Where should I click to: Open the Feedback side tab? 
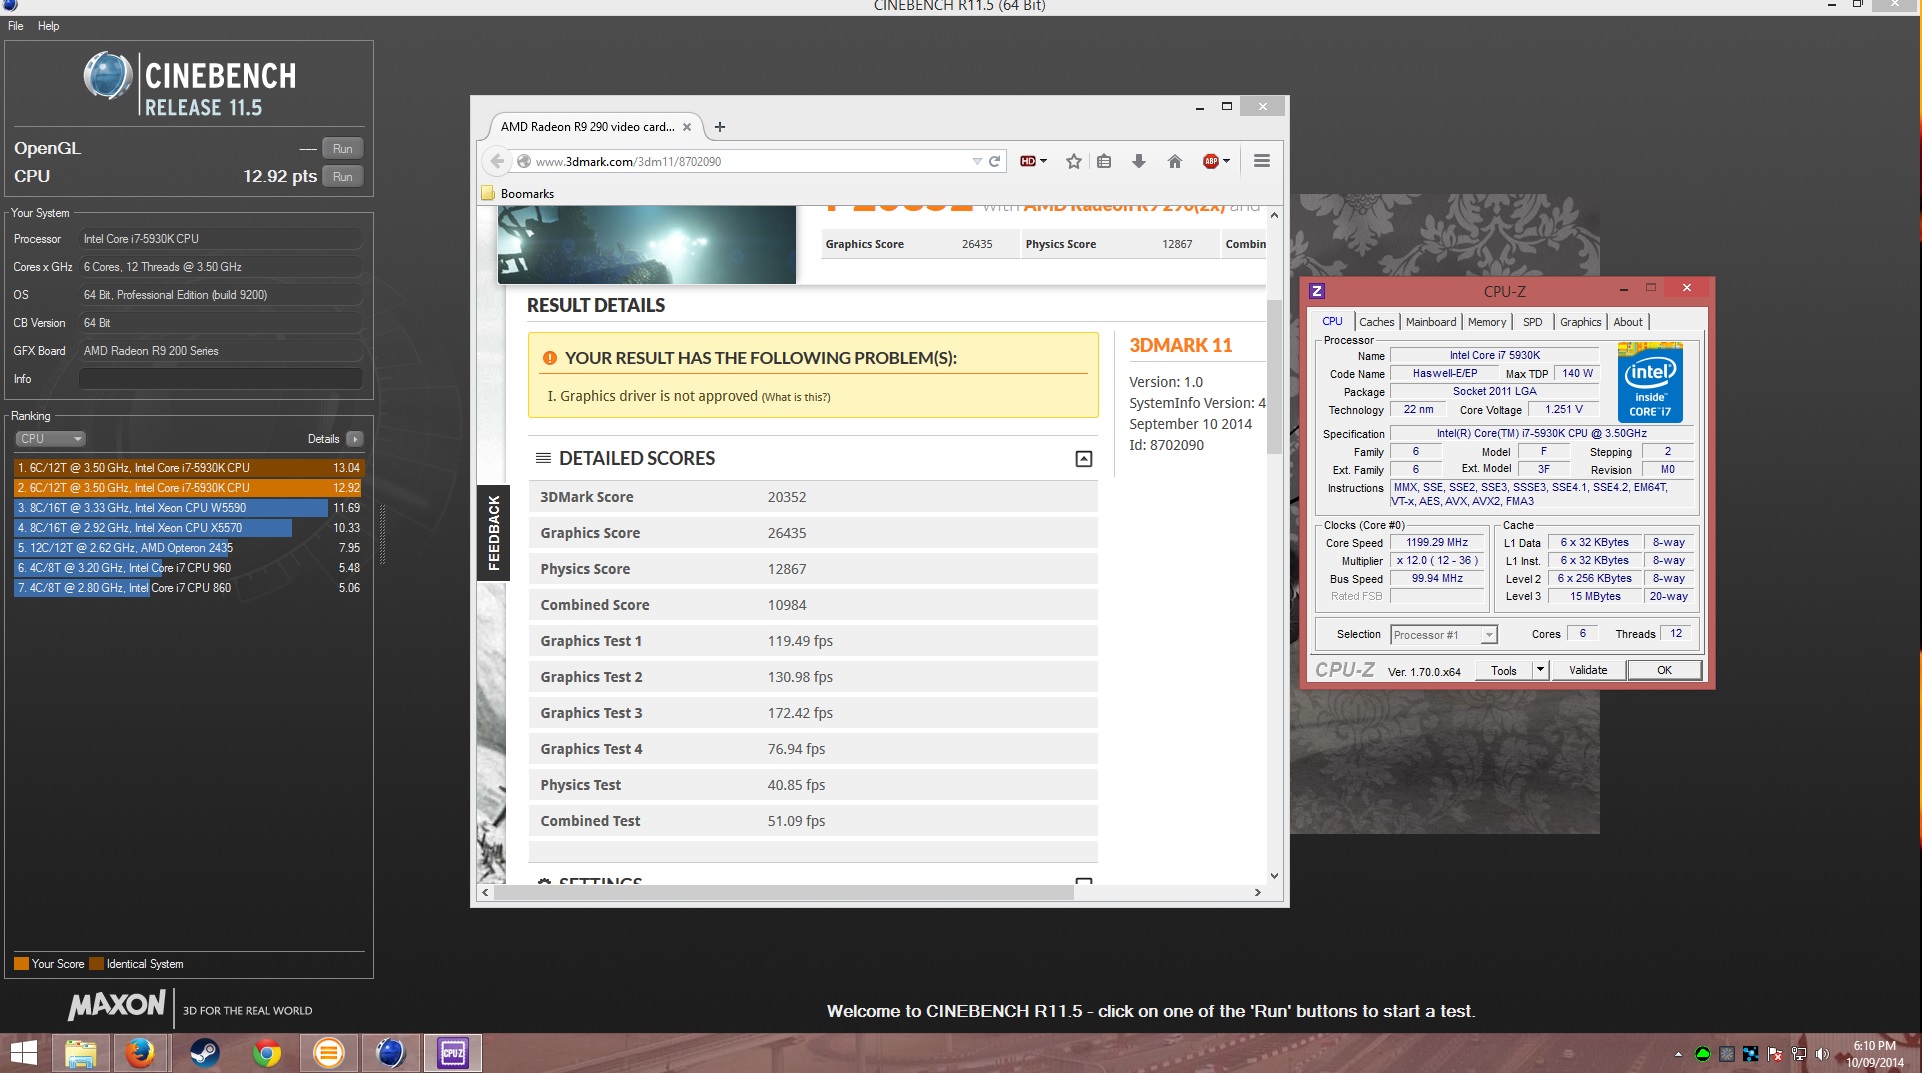493,533
